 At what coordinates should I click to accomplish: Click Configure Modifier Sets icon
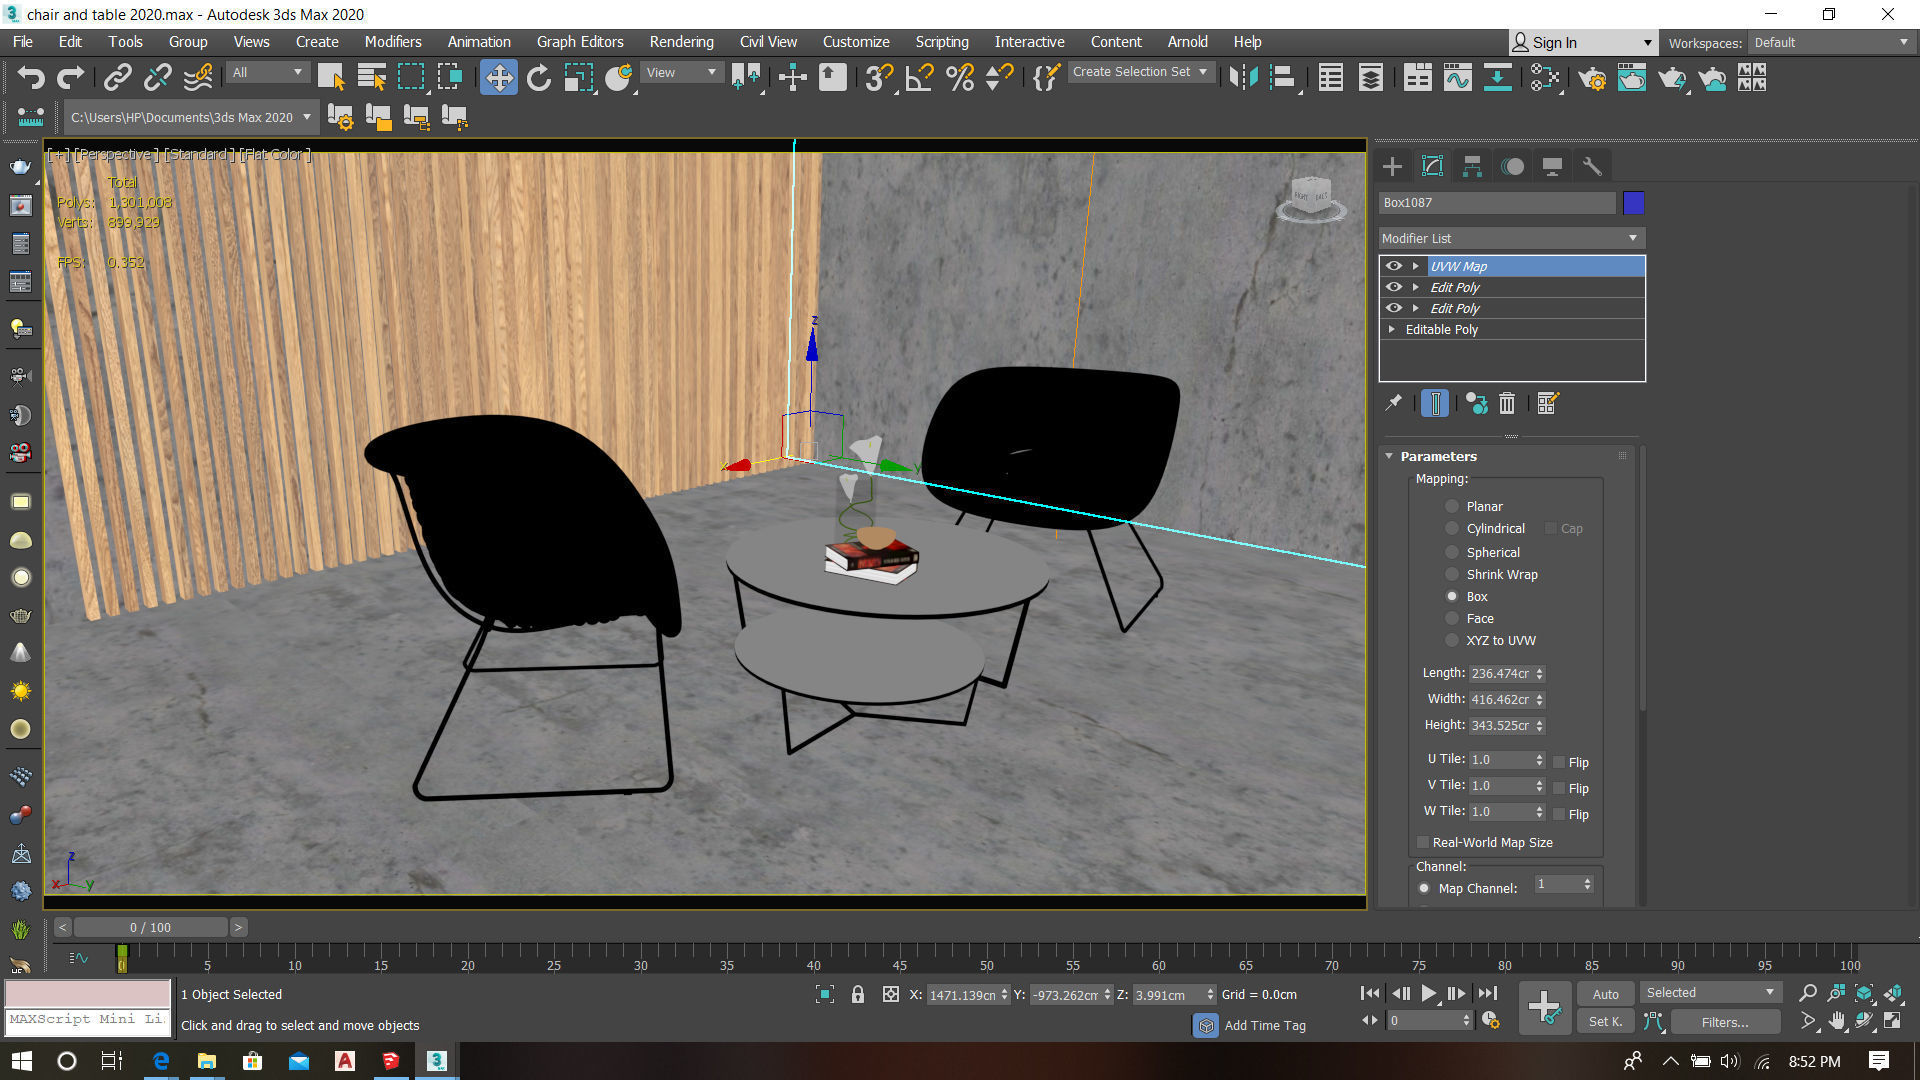pos(1548,403)
